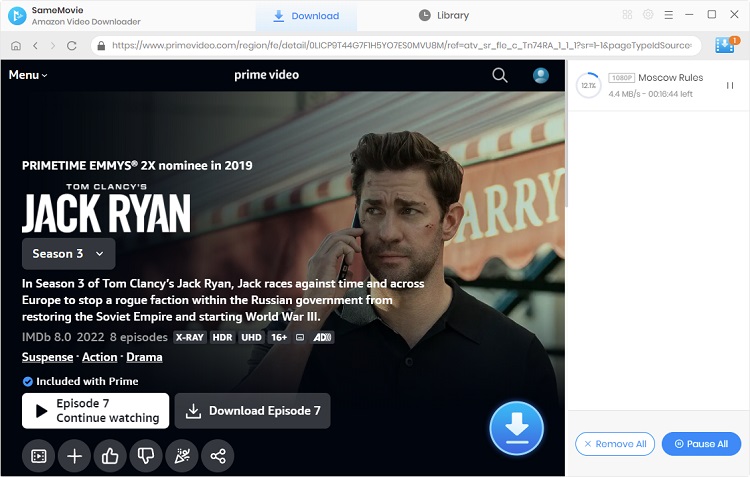Click the HDR badge
The height and width of the screenshot is (477, 750).
222,337
